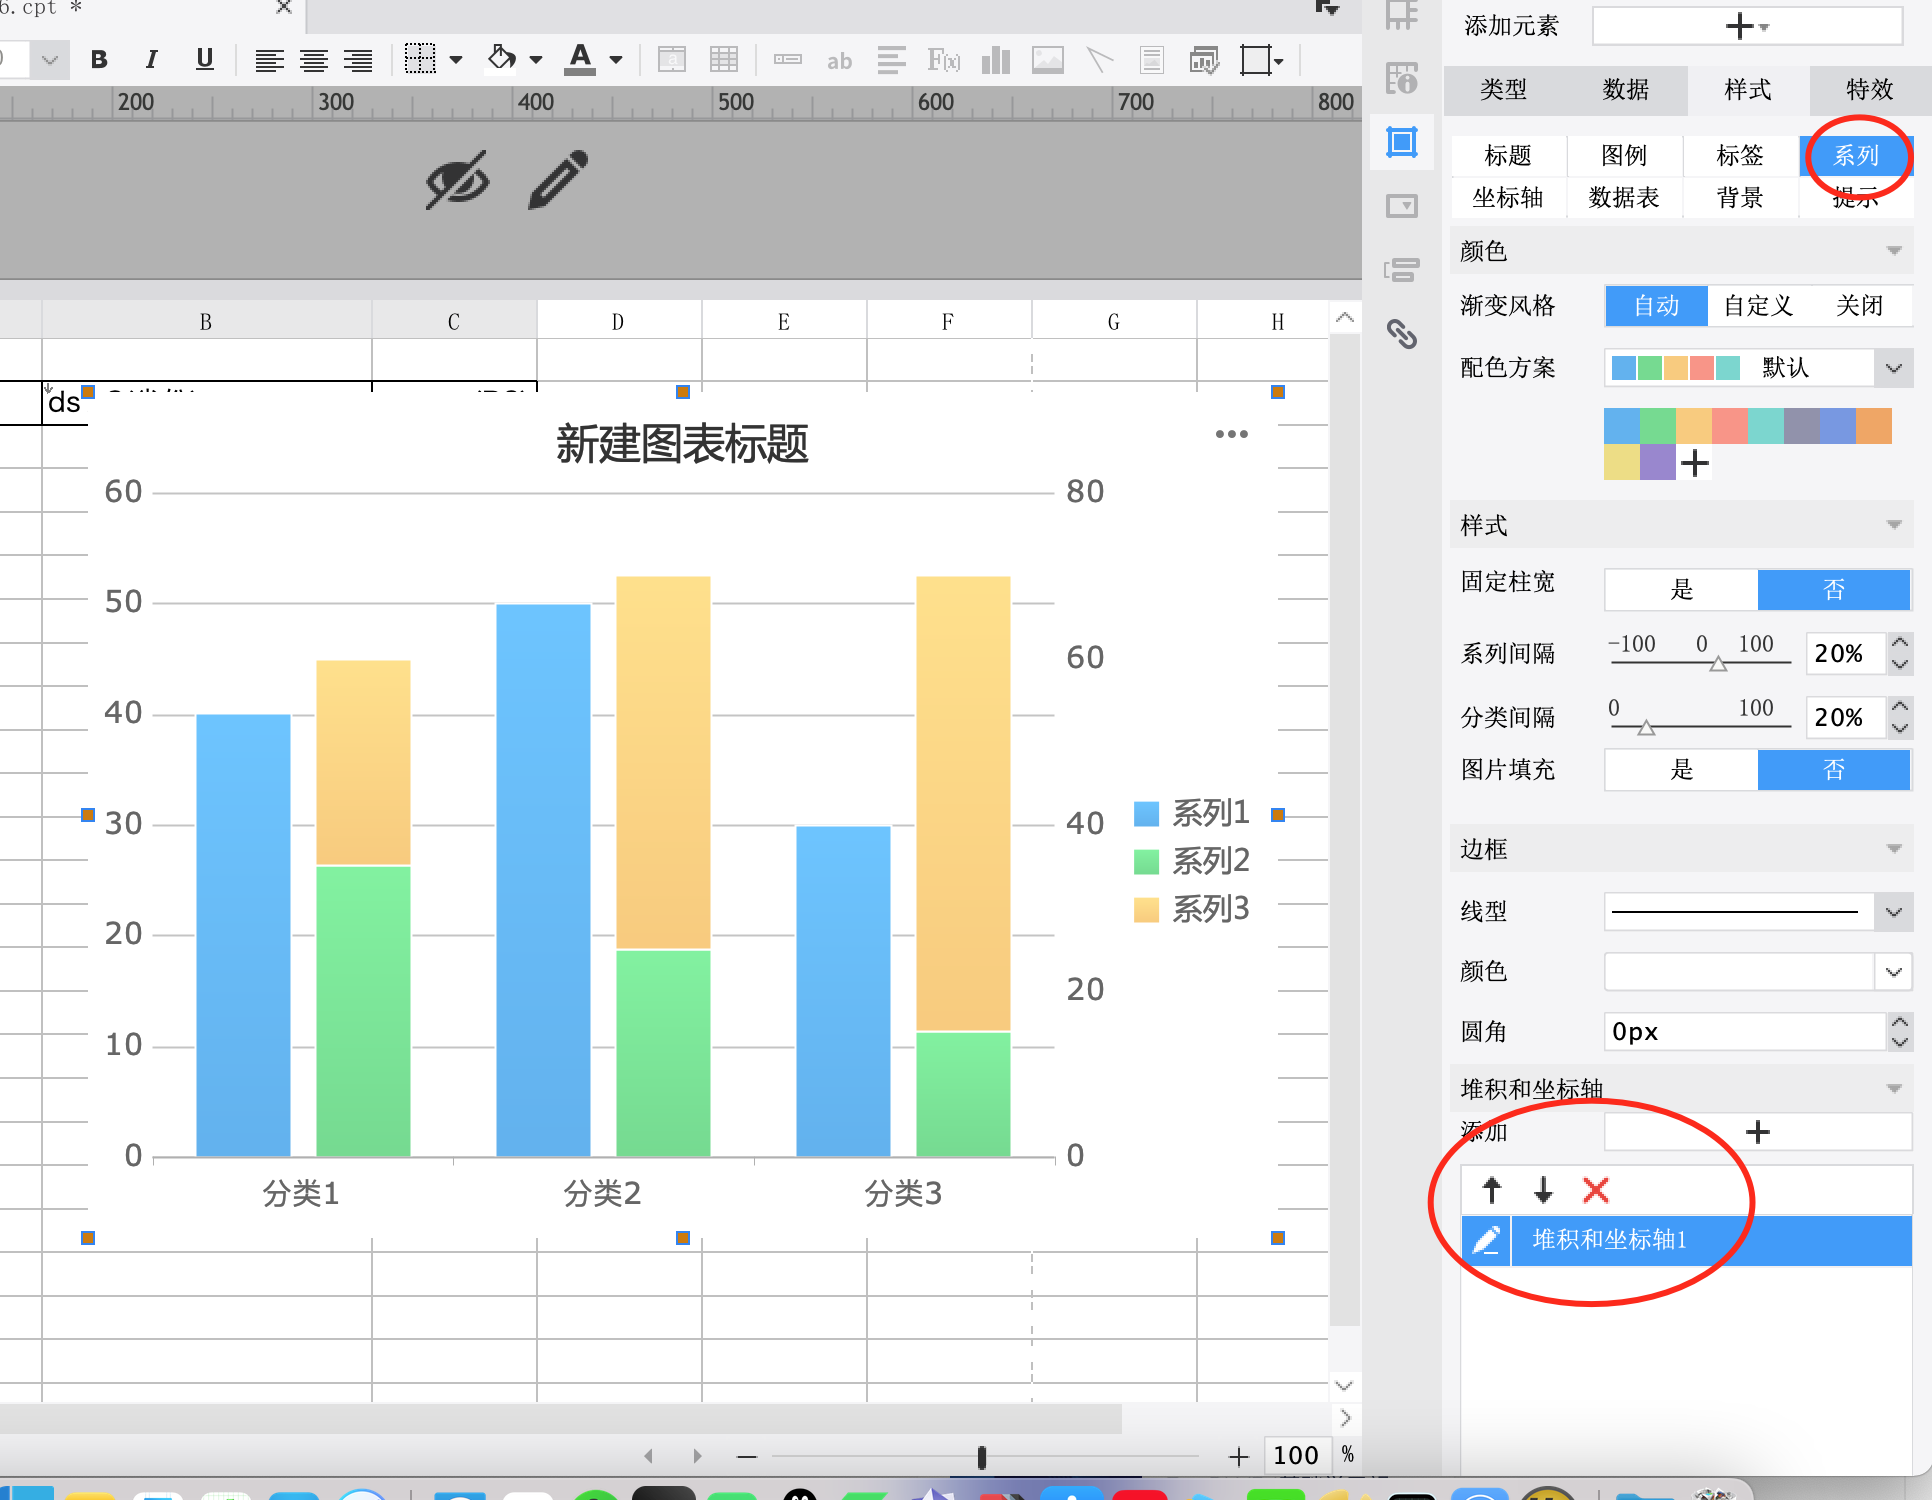This screenshot has height=1500, width=1932.
Task: Add a custom color with plus icon
Action: (x=1694, y=464)
